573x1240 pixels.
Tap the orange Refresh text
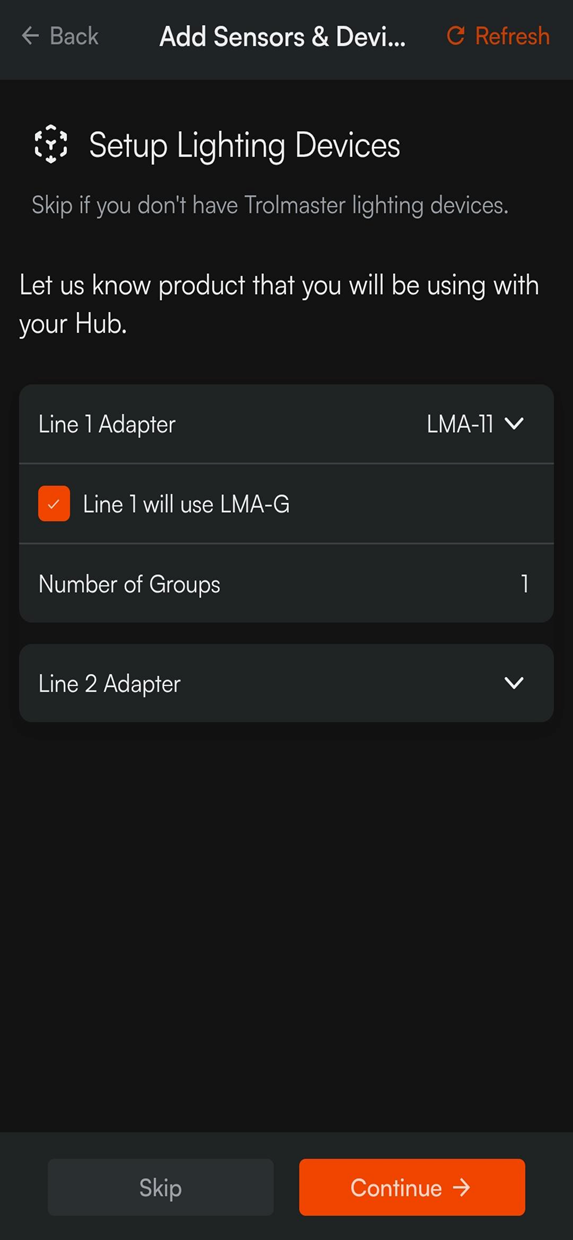(512, 36)
